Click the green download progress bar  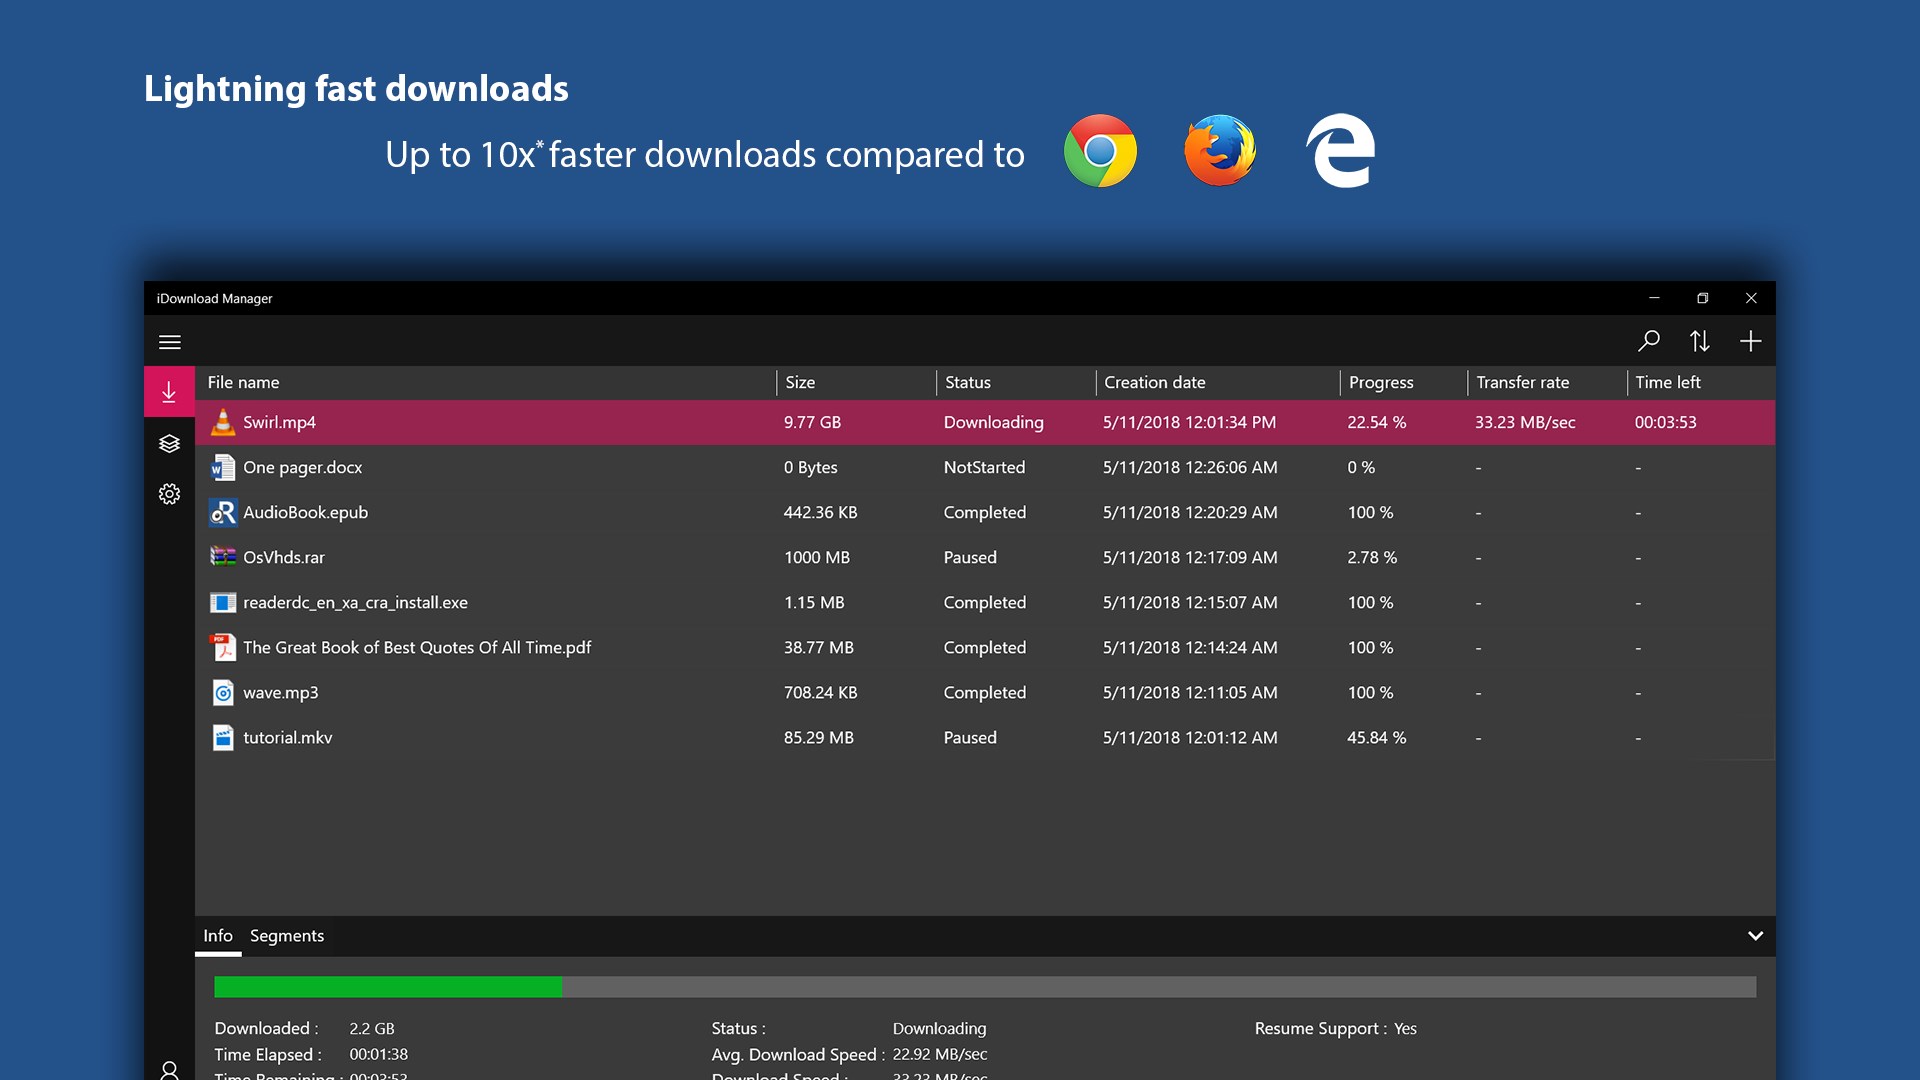pos(388,987)
